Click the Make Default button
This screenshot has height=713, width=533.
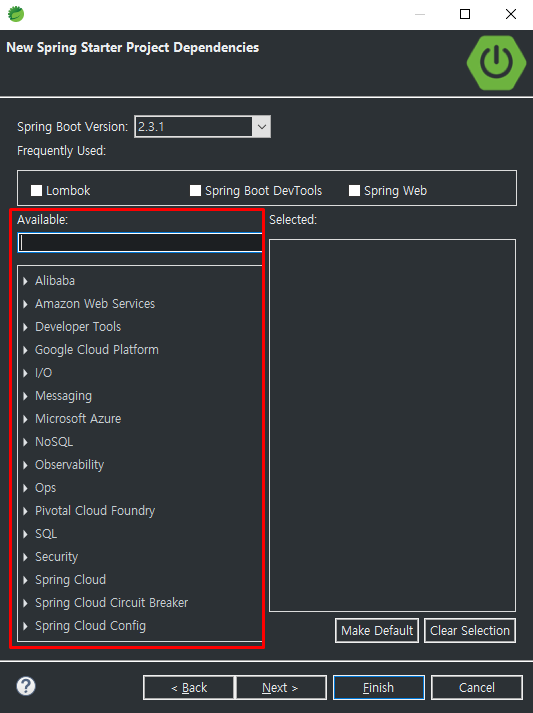pos(377,630)
